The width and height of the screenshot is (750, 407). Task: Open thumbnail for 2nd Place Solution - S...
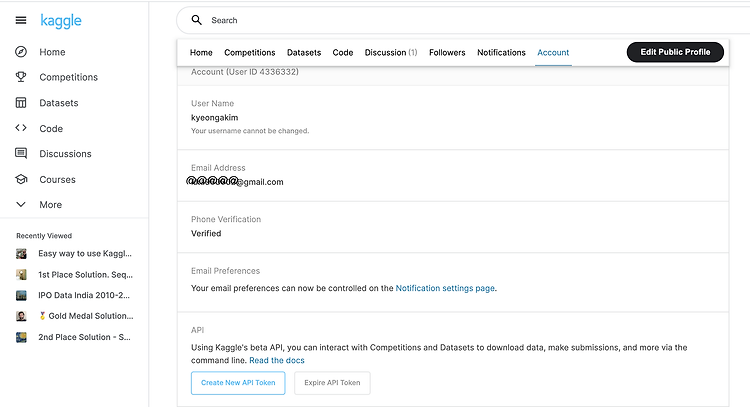(x=21, y=337)
